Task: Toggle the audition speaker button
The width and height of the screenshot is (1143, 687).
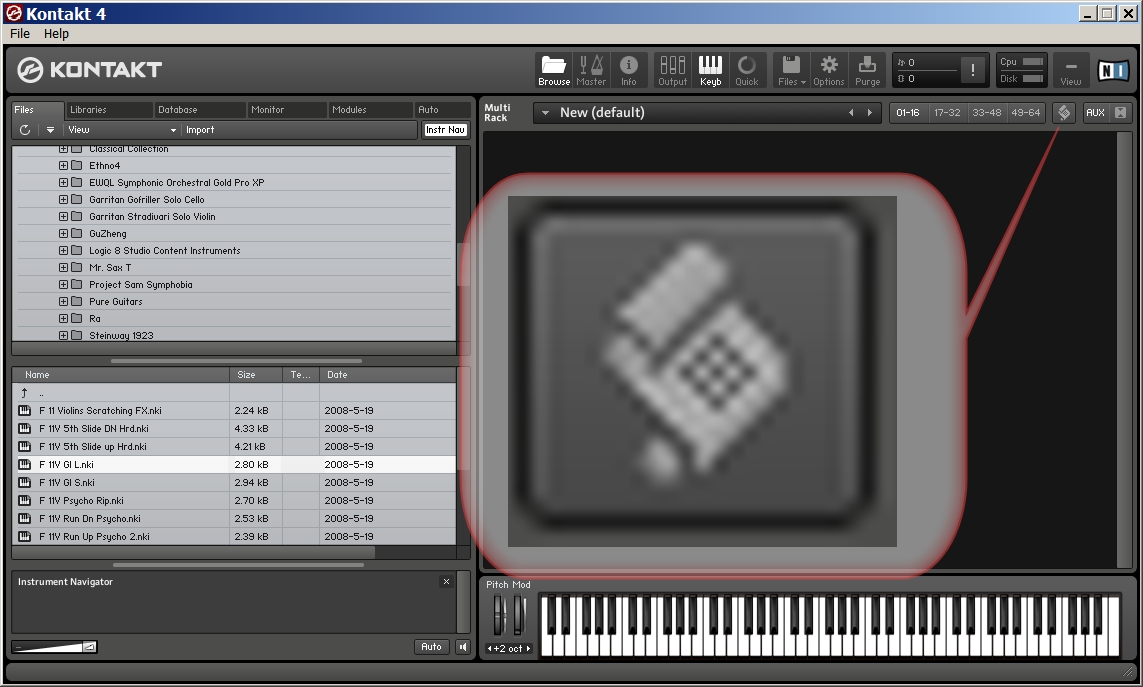Action: pyautogui.click(x=463, y=647)
